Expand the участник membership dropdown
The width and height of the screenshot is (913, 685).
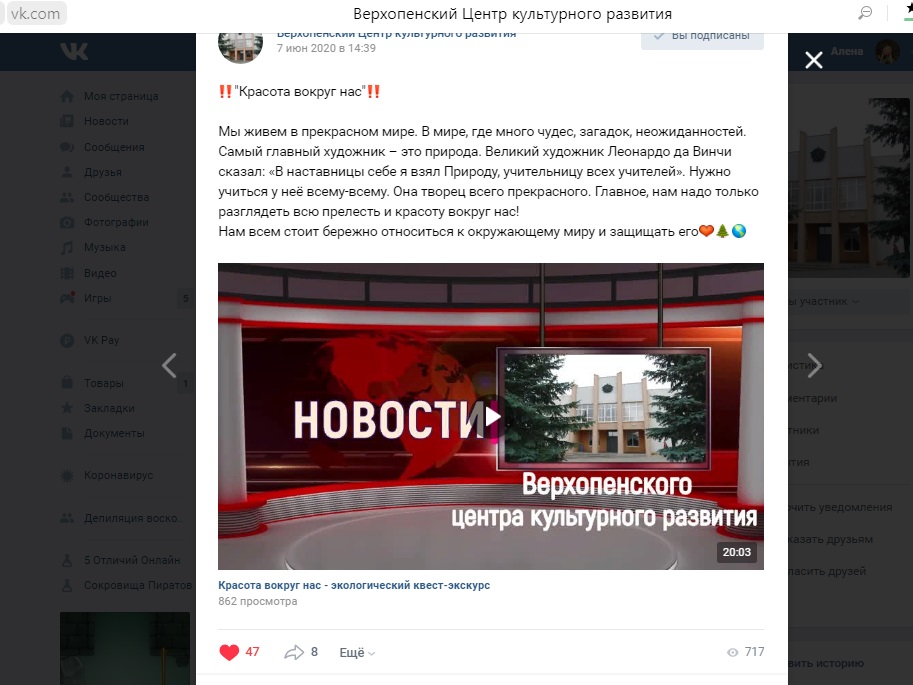[823, 301]
